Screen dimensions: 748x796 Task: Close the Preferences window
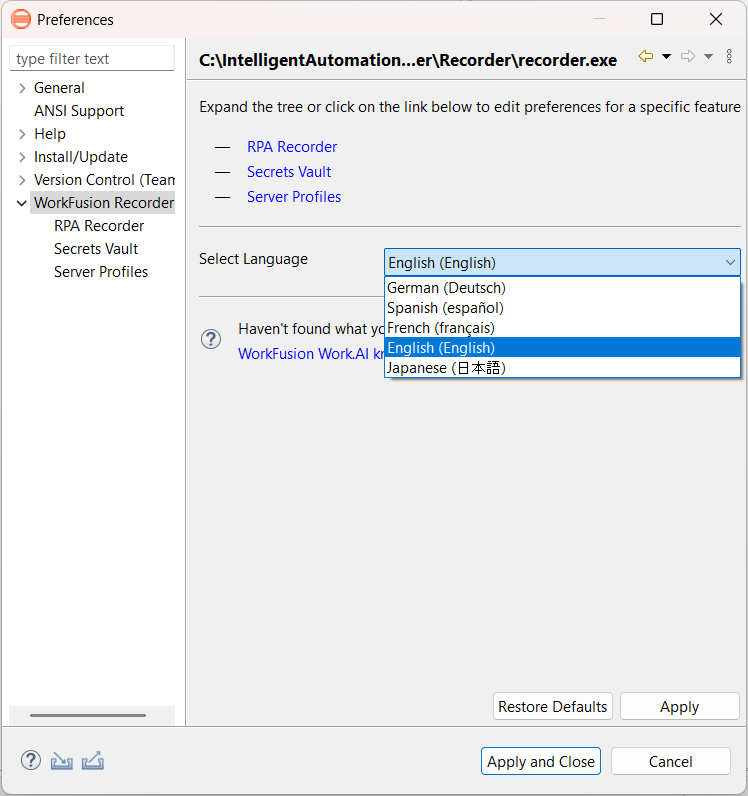pyautogui.click(x=716, y=19)
